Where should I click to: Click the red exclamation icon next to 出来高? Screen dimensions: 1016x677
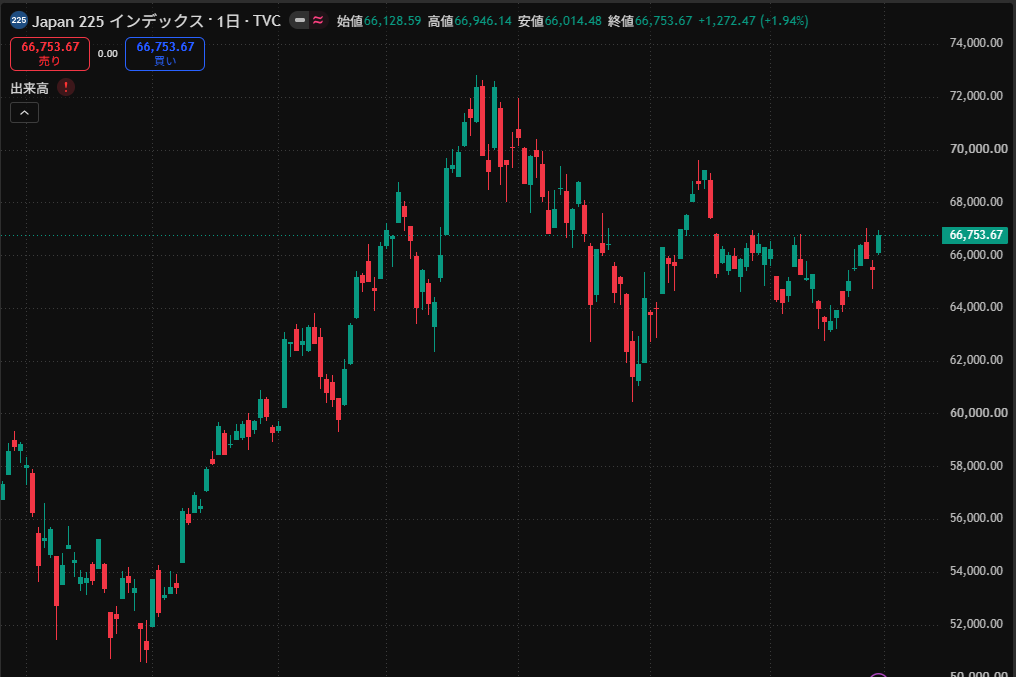[x=65, y=87]
